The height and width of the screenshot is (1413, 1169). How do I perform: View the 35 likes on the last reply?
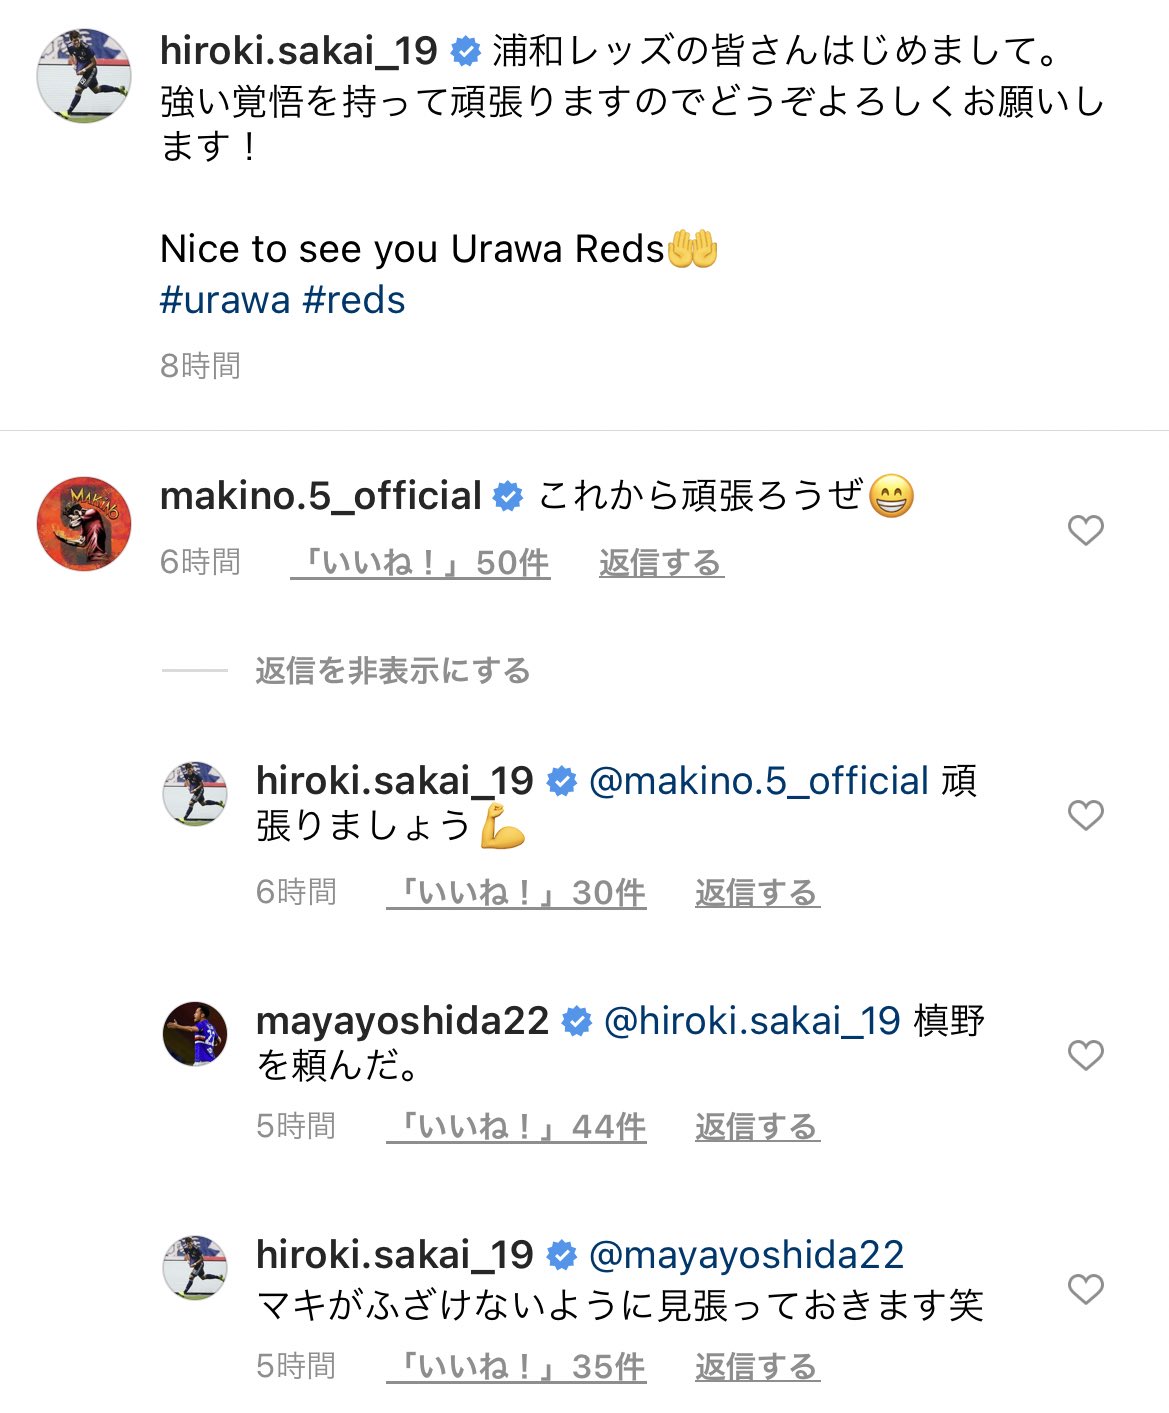coord(517,1366)
